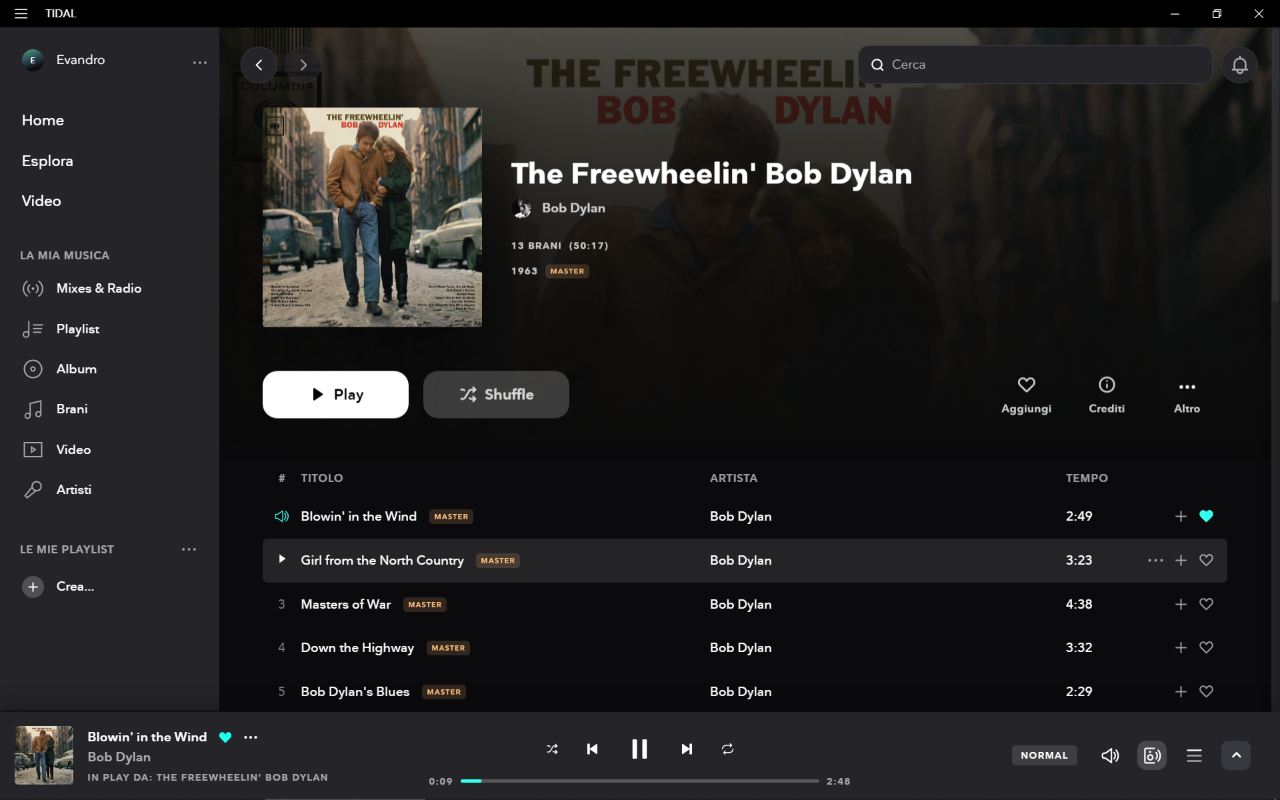1280x800 pixels.
Task: Open the sound output device icon
Action: point(1152,755)
